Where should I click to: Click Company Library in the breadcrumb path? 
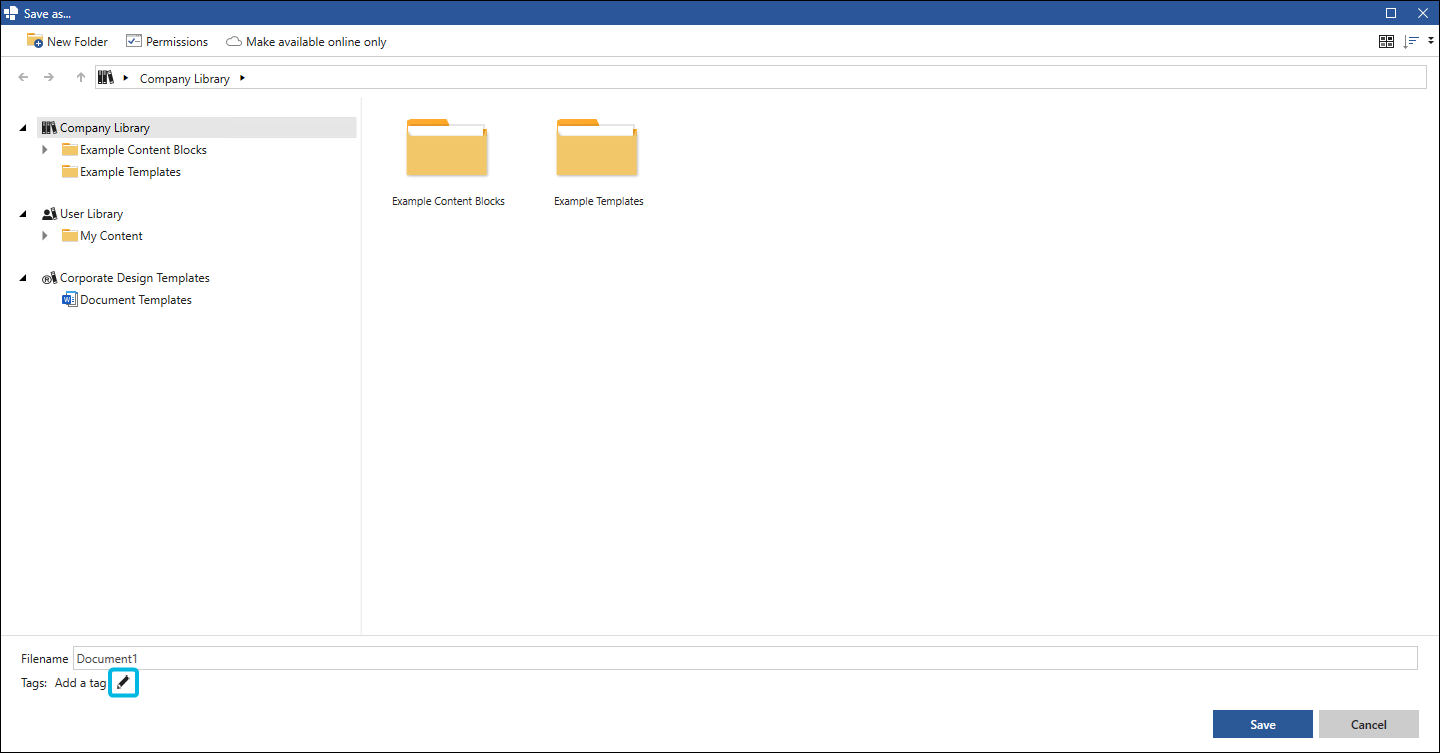point(185,79)
